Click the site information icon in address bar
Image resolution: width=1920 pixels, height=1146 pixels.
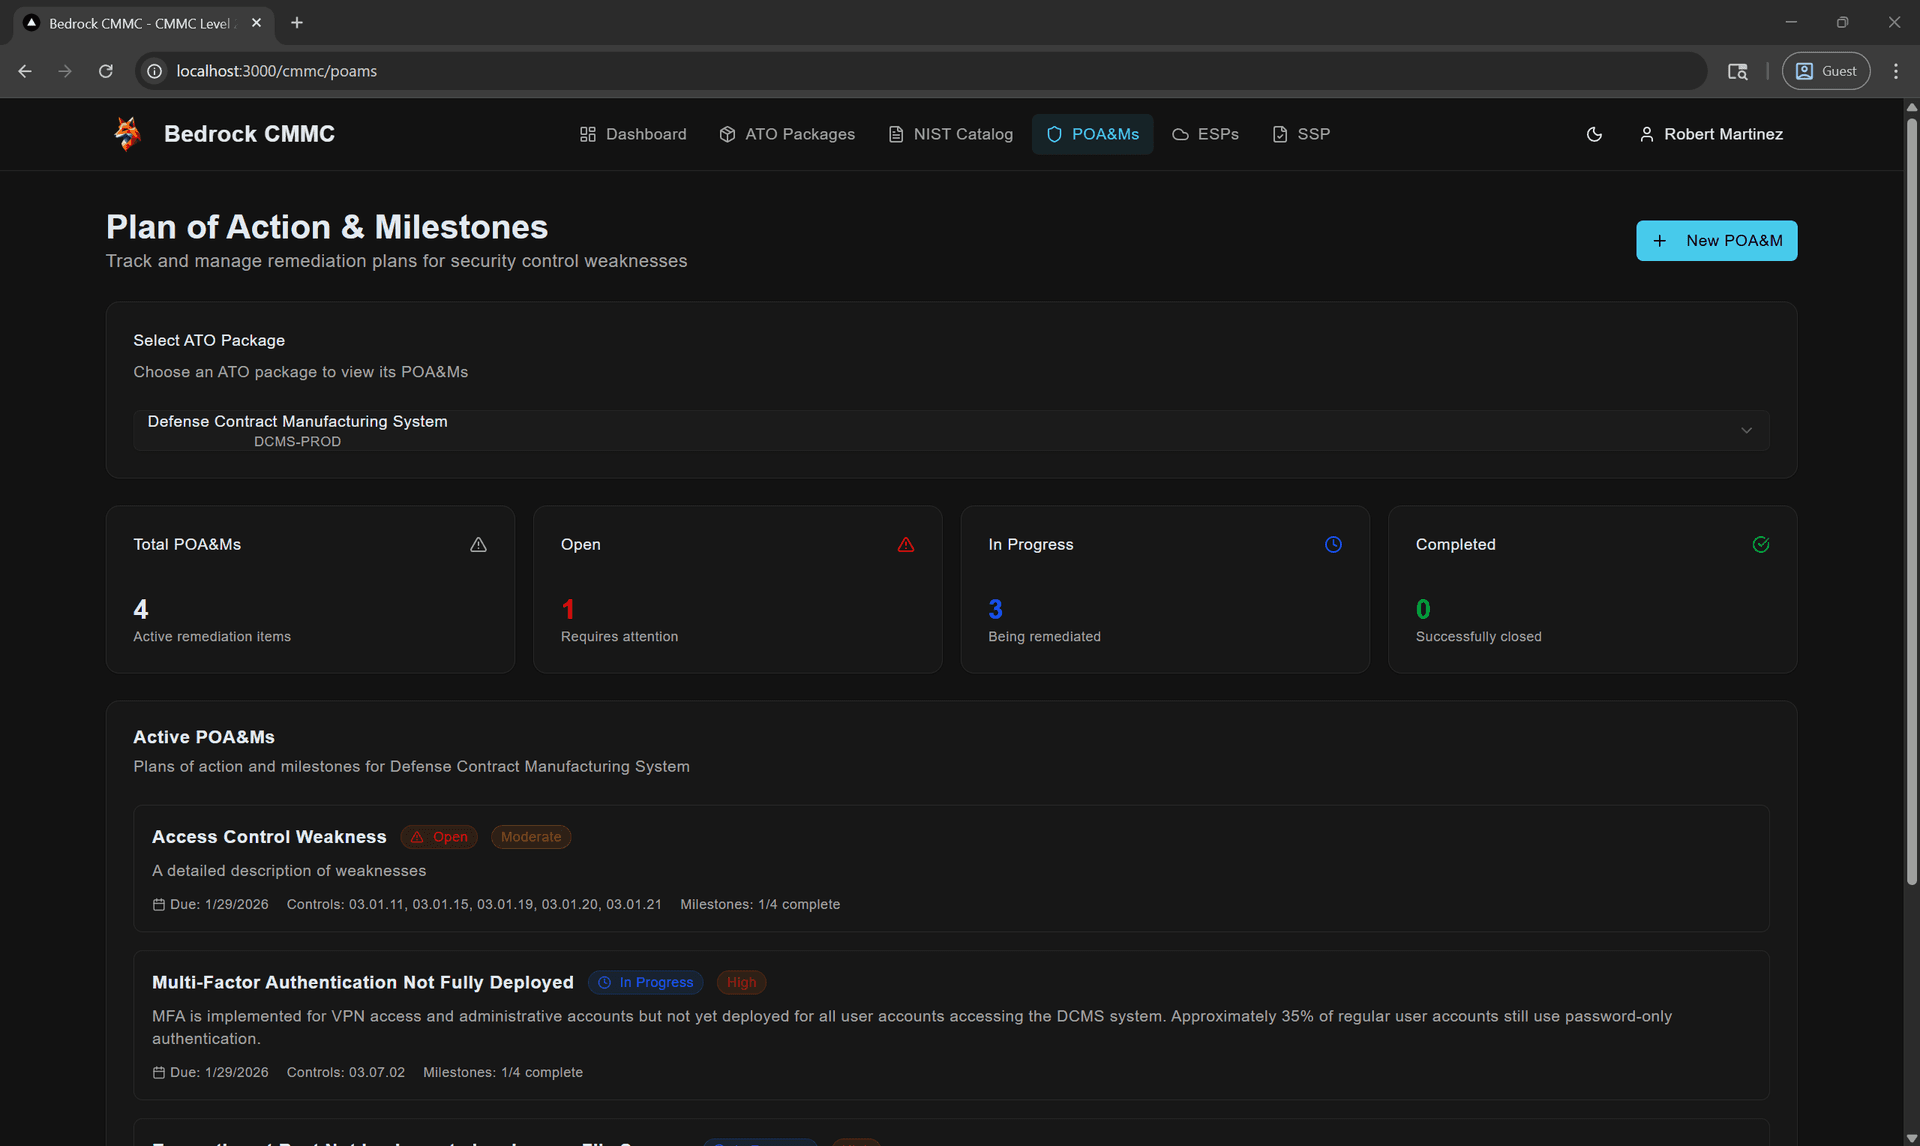pyautogui.click(x=155, y=71)
